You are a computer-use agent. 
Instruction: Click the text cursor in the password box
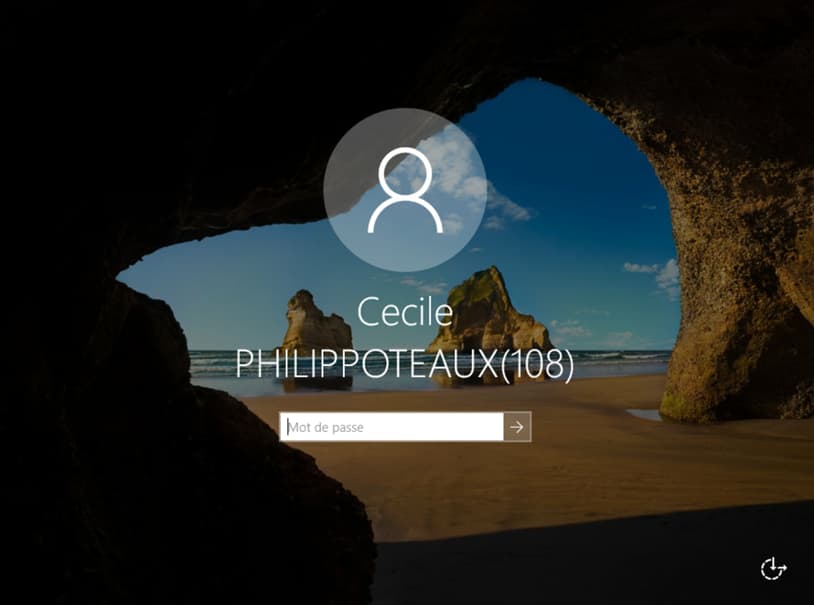point(287,427)
